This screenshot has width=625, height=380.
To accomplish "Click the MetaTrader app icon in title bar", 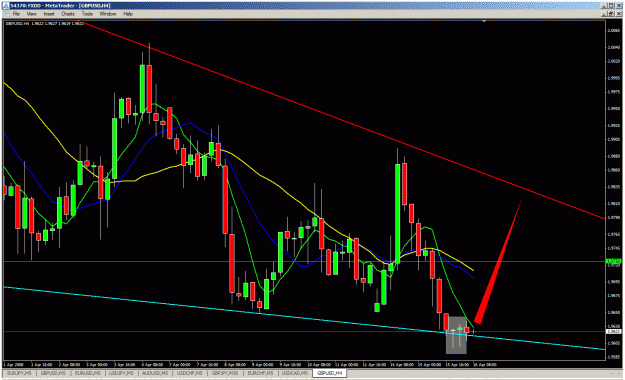I will pyautogui.click(x=6, y=6).
